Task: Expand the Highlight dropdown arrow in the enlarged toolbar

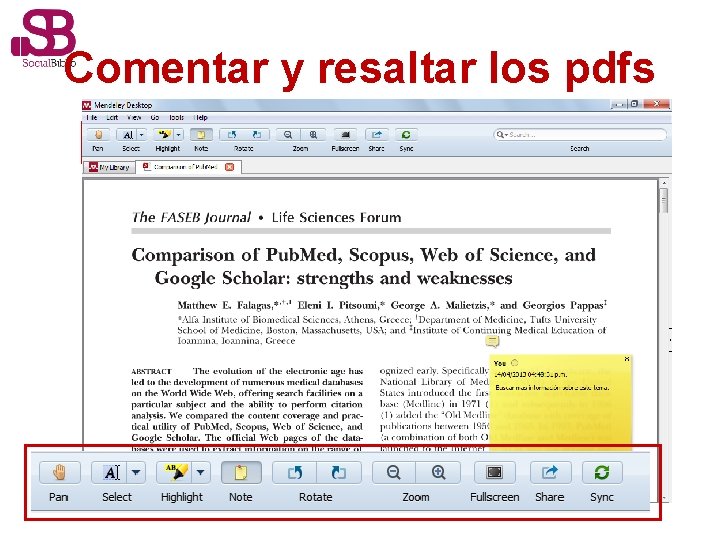Action: [x=201, y=472]
